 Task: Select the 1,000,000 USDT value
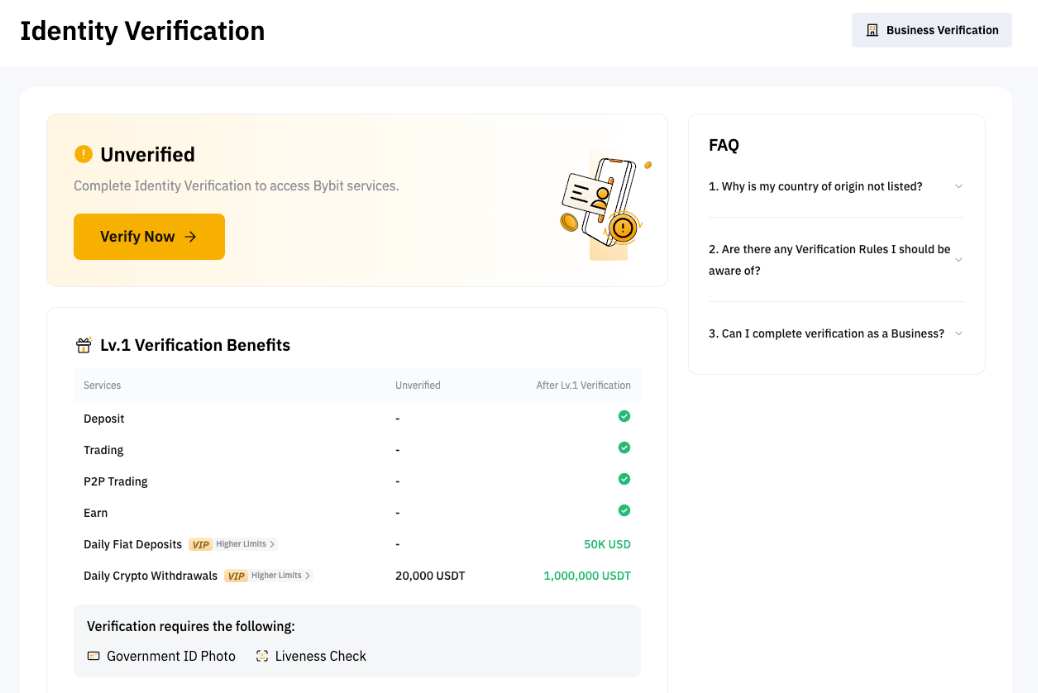point(587,576)
